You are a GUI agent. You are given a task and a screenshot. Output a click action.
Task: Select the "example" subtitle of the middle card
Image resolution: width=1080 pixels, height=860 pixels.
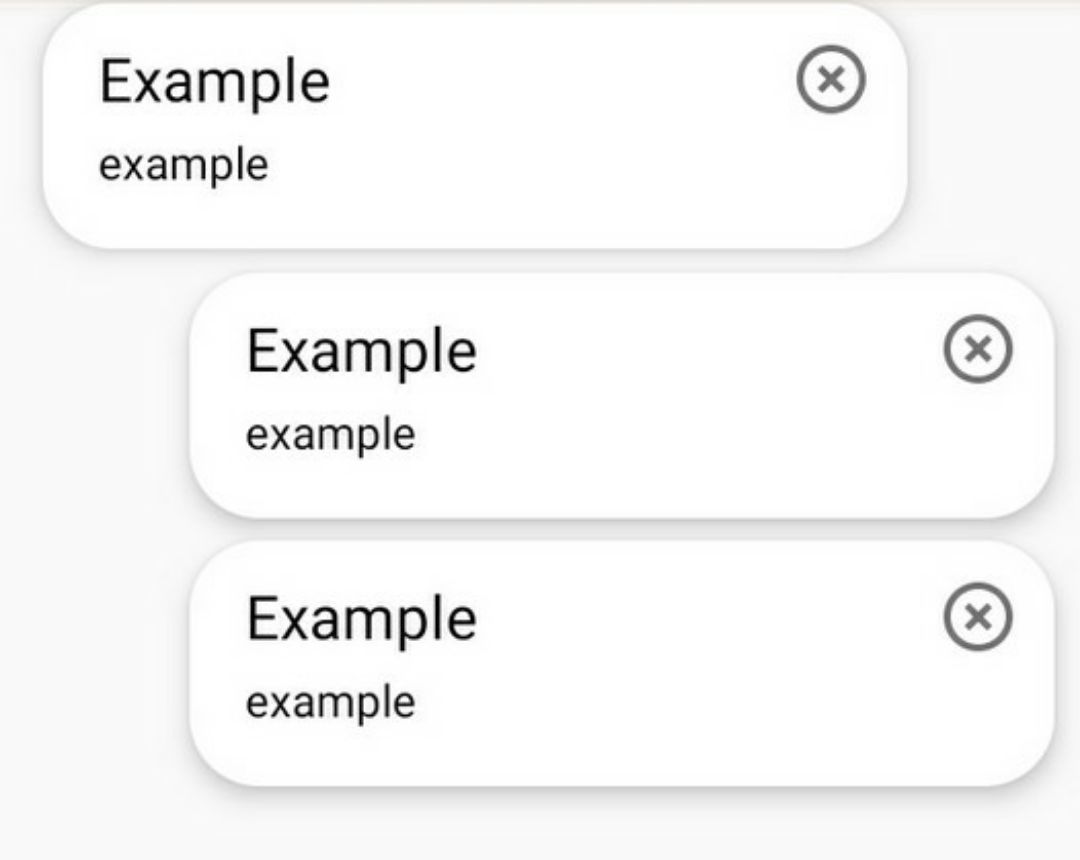(331, 435)
